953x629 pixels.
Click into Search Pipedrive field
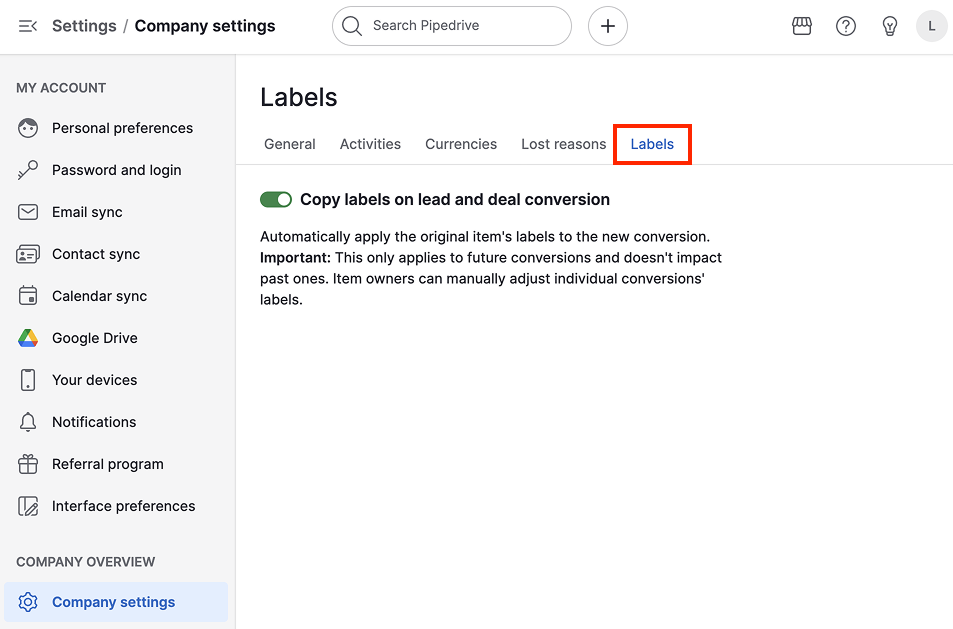coord(460,26)
